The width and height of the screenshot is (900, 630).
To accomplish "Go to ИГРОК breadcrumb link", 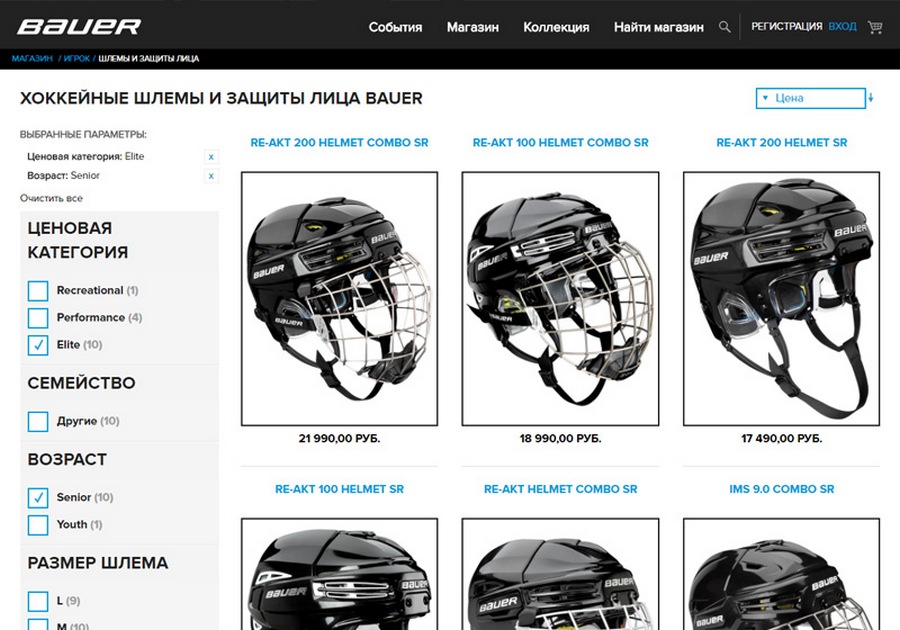I will click(x=76, y=59).
